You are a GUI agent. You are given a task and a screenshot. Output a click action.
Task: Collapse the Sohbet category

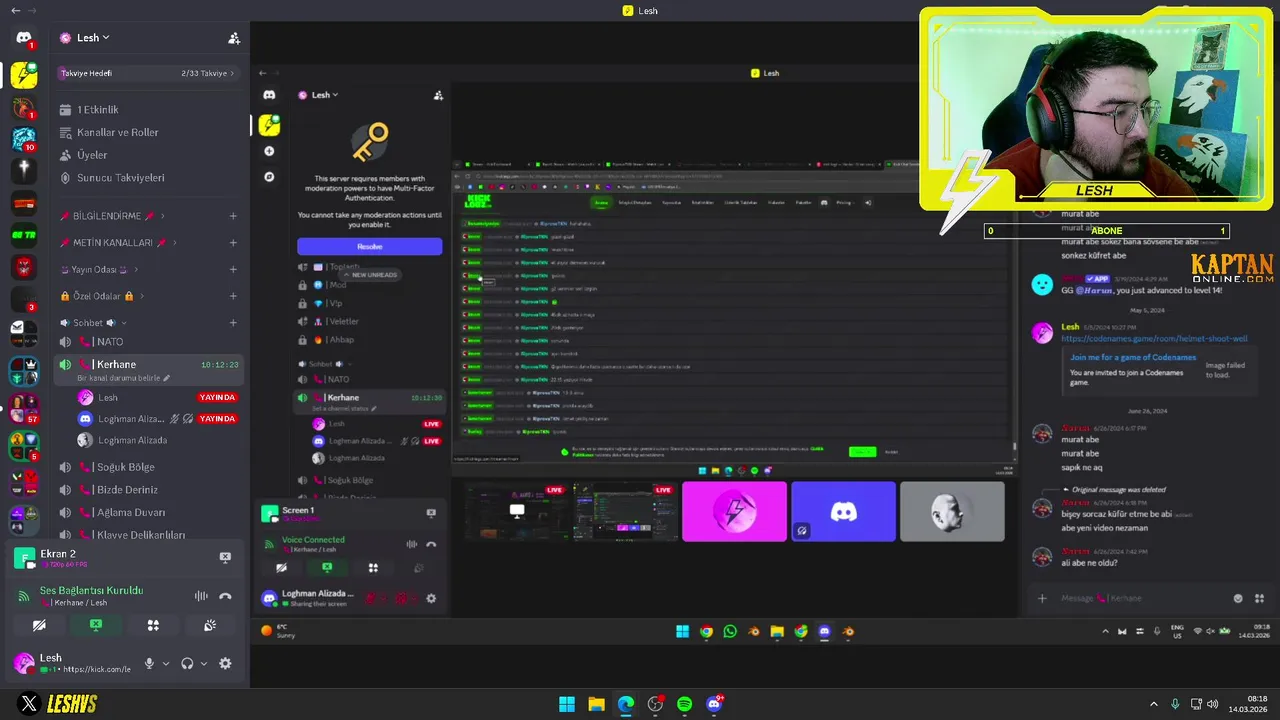point(93,323)
